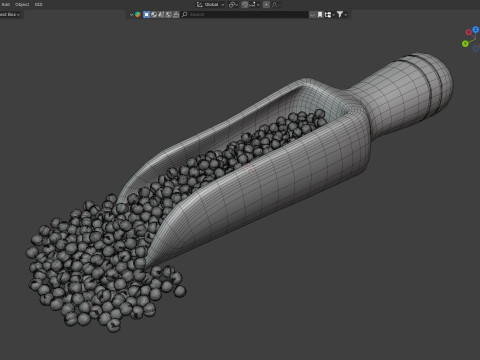Open the Select Box tool dropdown
480x360 pixels.
[10, 15]
